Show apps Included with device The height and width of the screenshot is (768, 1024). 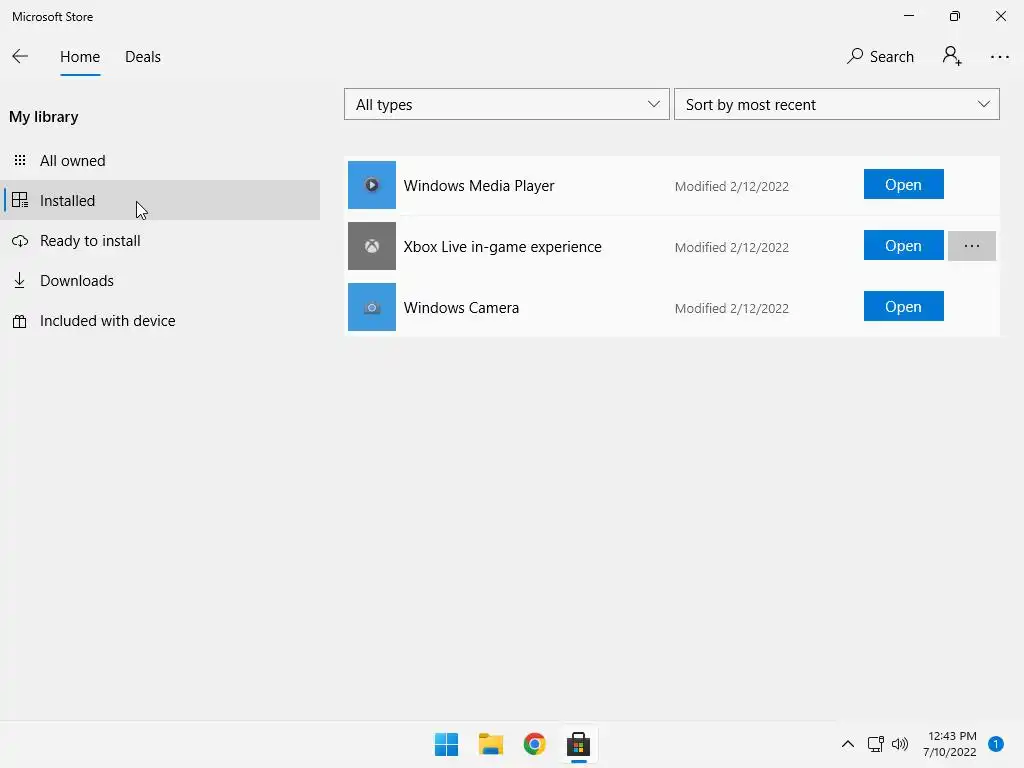[x=160, y=321]
